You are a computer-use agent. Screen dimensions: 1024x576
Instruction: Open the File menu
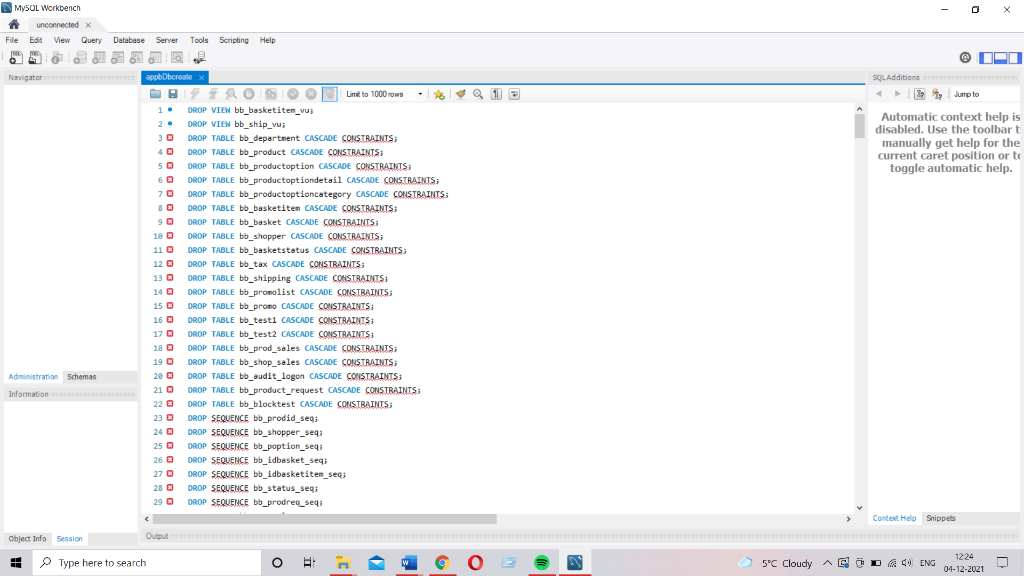tap(12, 40)
